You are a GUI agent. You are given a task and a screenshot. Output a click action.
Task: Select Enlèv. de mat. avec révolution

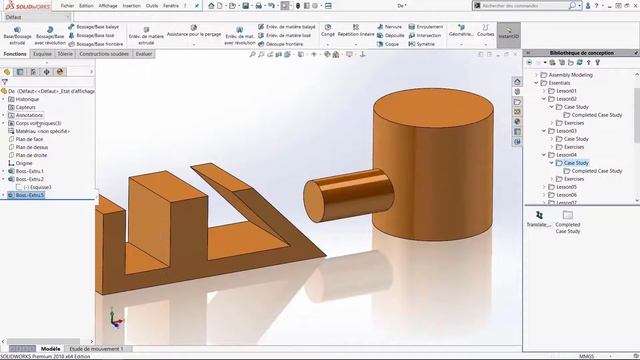coord(240,36)
